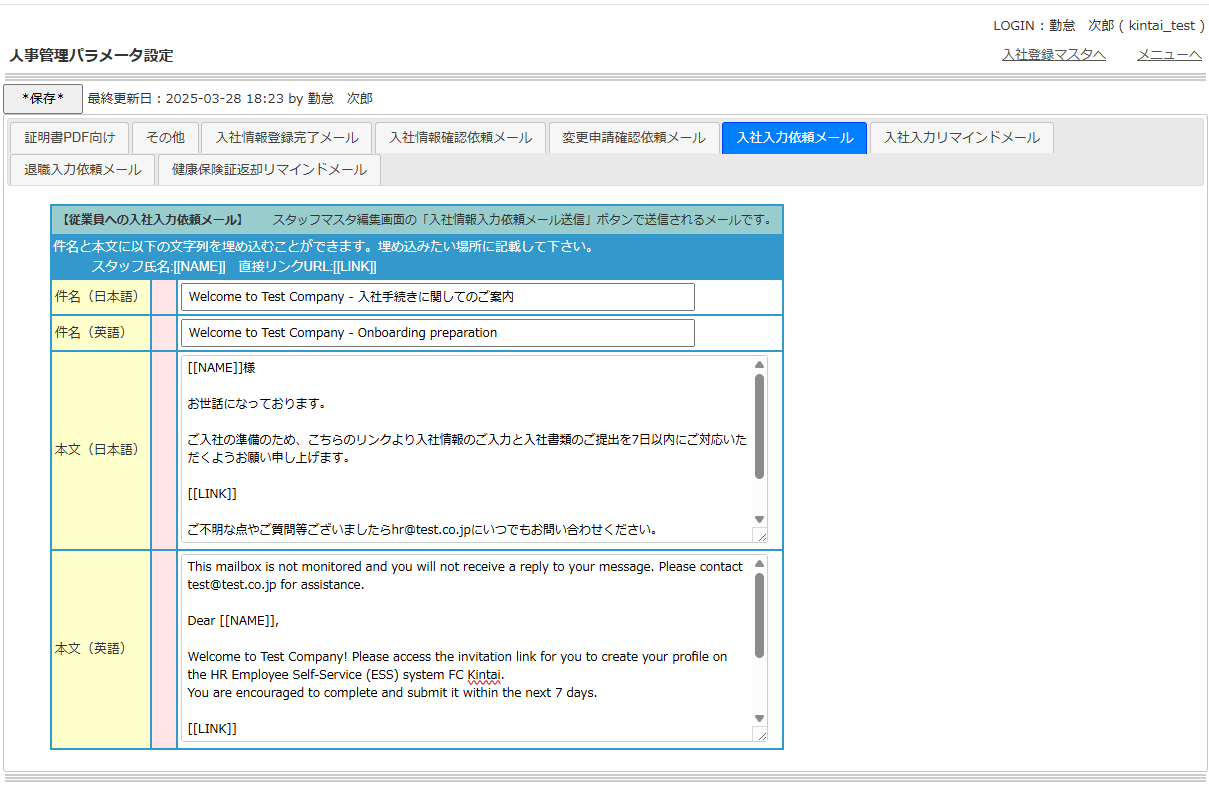Open the 入社登録マスタへ link
The image size is (1209, 789).
click(1053, 55)
